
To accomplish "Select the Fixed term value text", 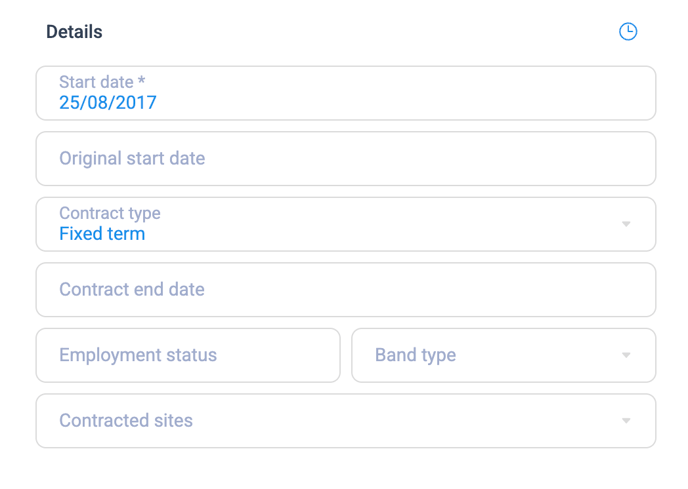I will pos(102,234).
